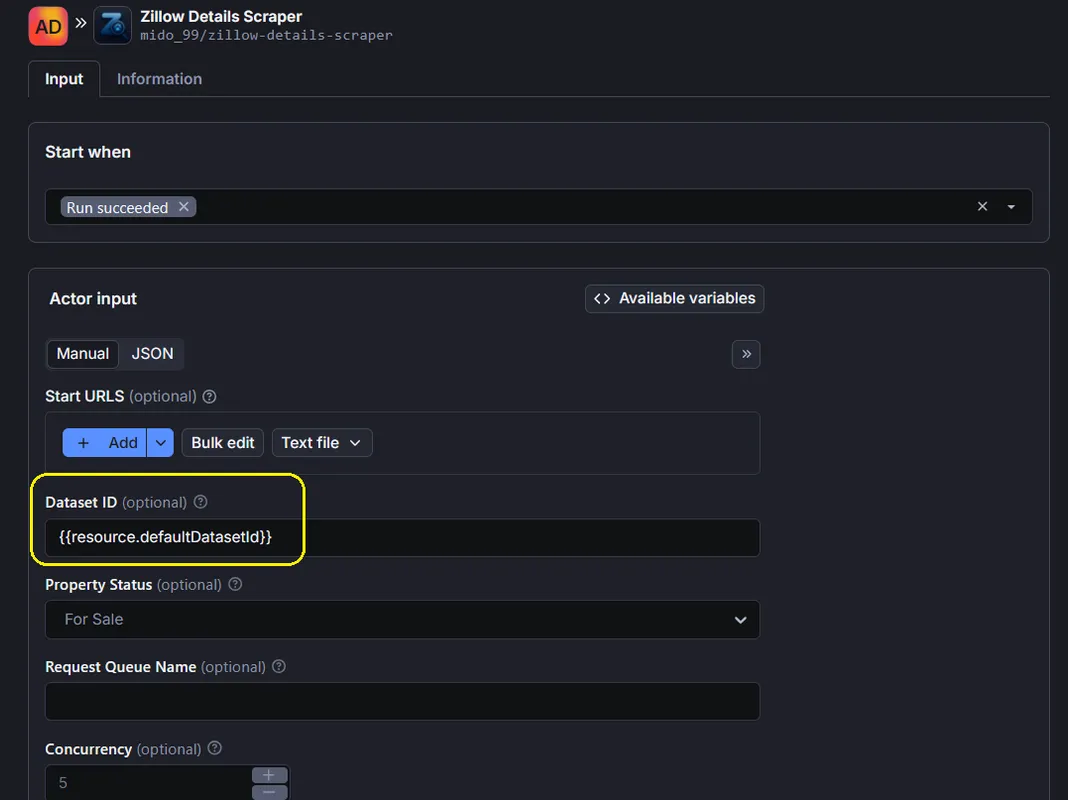Show help for Concurrency
This screenshot has height=800, width=1068.
point(215,748)
